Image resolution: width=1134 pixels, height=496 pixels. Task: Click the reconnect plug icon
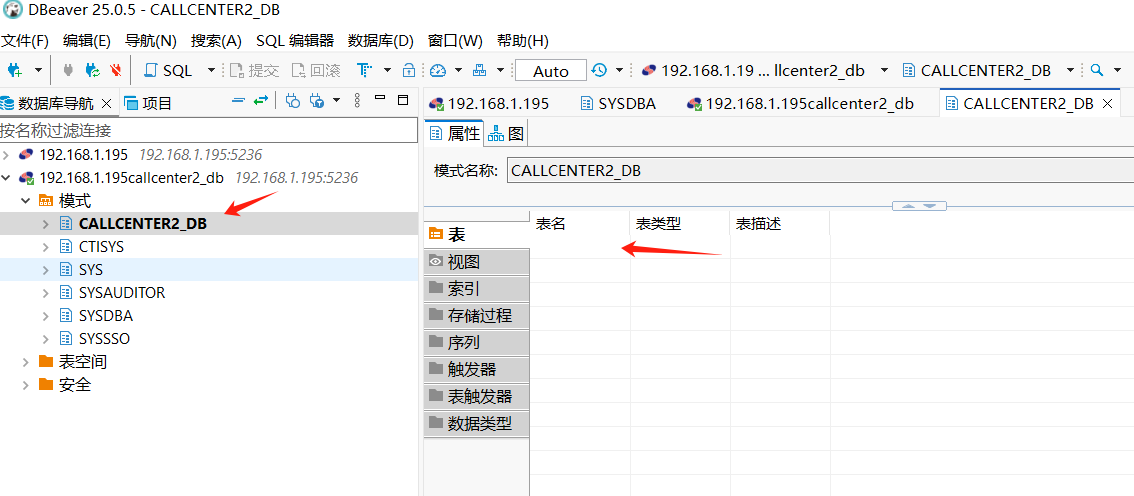[x=93, y=70]
